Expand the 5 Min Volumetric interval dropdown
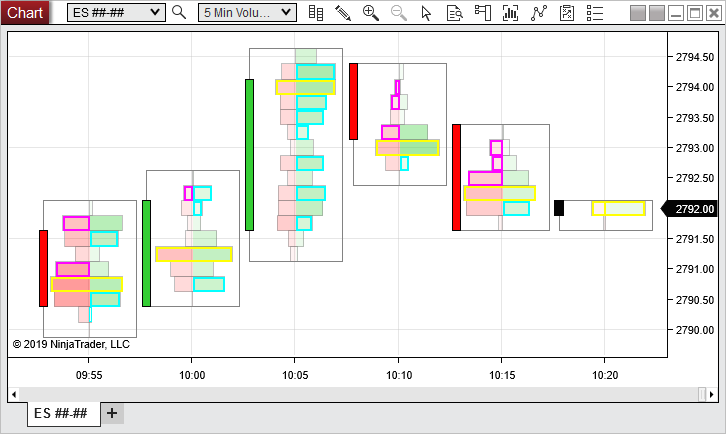The height and width of the screenshot is (434, 726). 247,12
